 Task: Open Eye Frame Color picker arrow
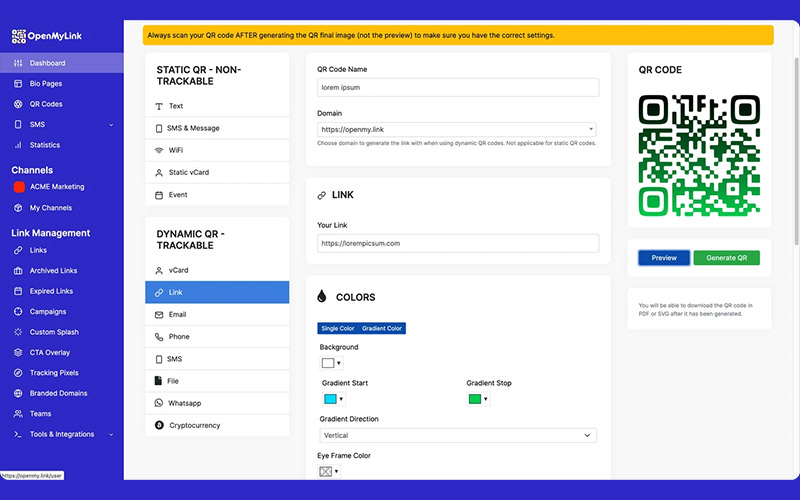pos(336,471)
